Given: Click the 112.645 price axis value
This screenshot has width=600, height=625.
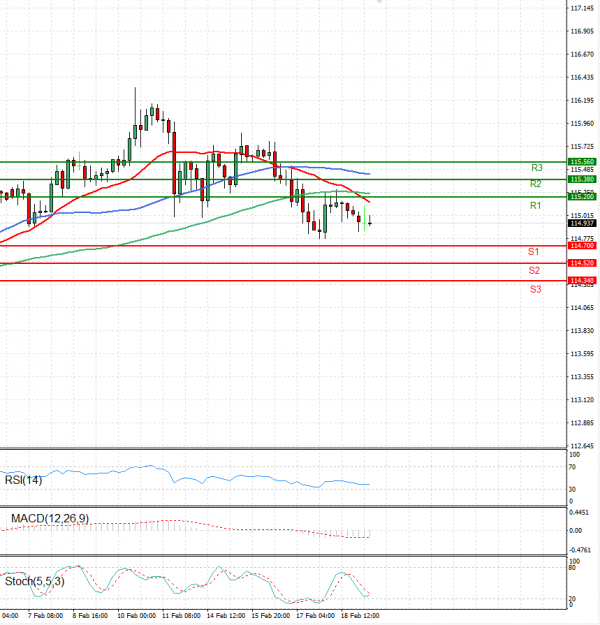Looking at the screenshot, I should 582,446.
